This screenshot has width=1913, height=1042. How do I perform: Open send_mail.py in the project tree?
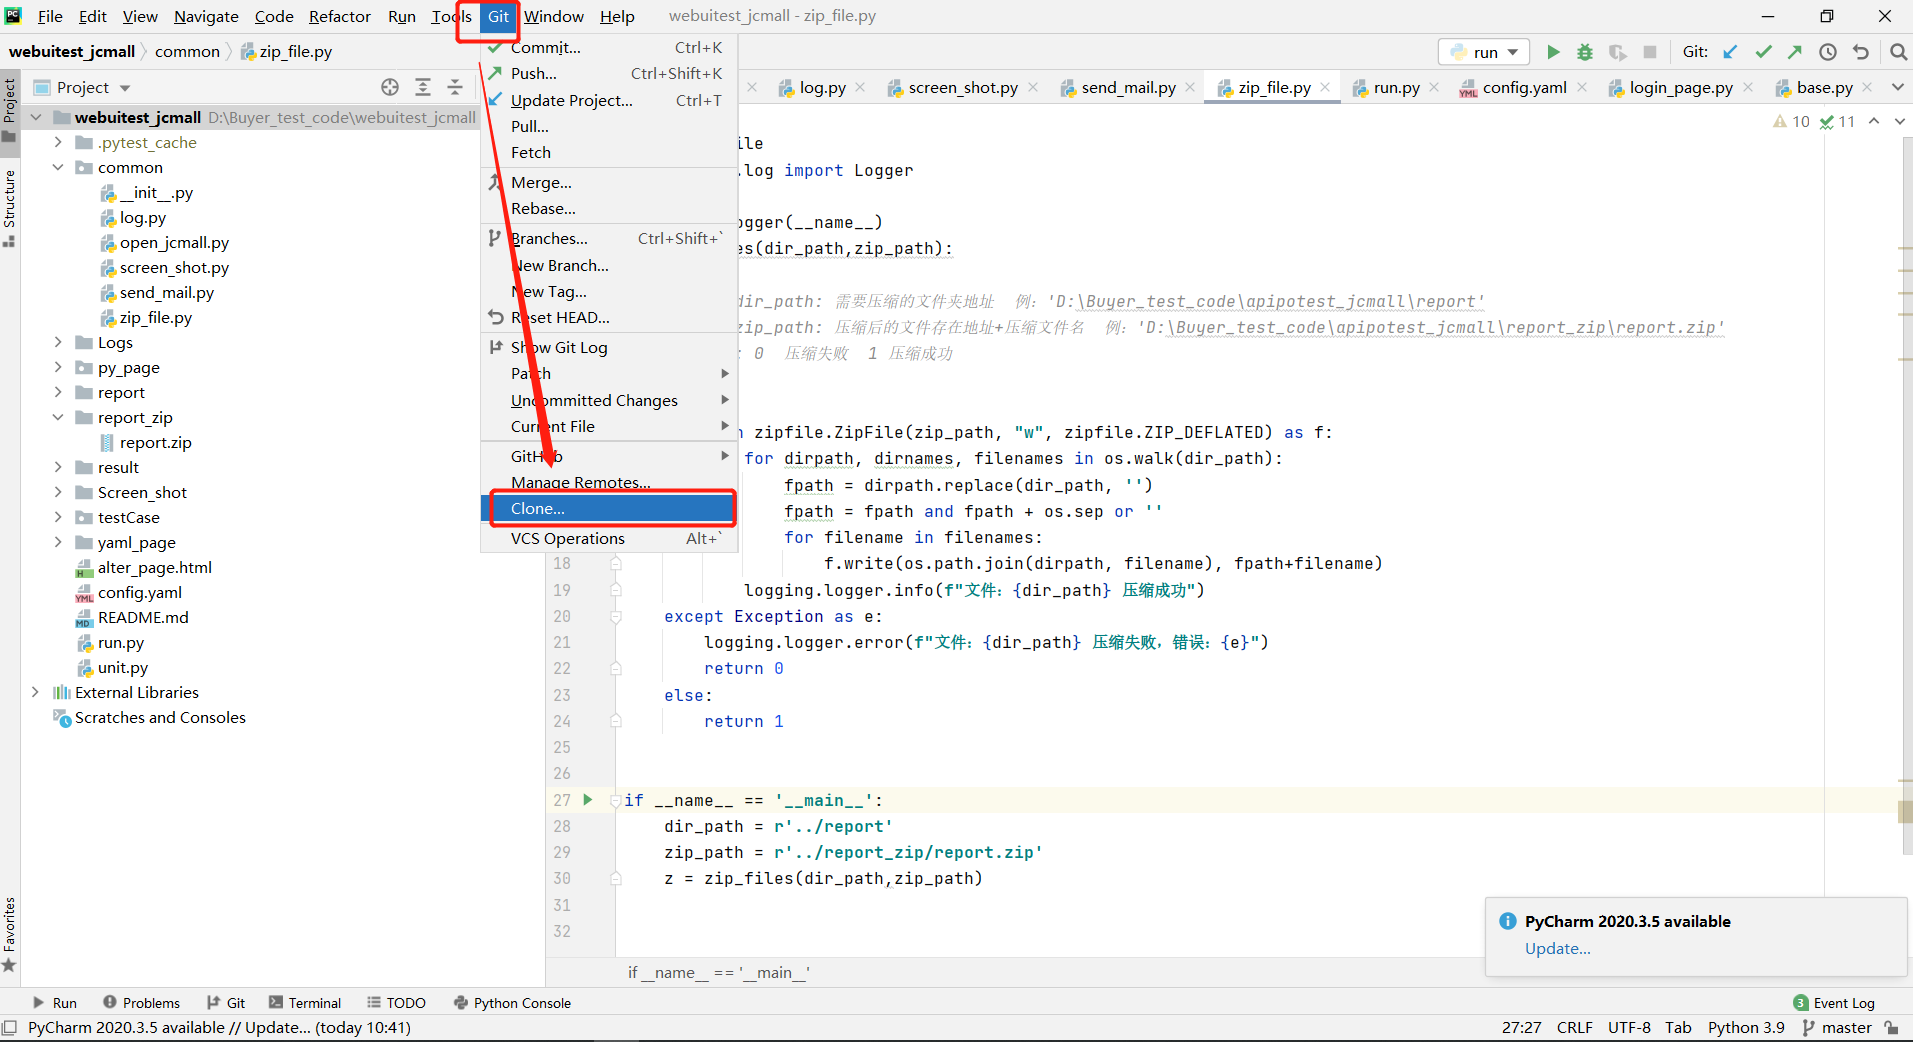point(166,292)
